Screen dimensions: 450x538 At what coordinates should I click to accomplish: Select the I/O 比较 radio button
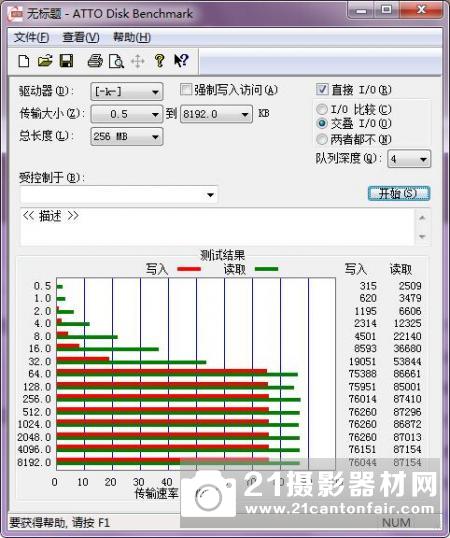[x=322, y=109]
